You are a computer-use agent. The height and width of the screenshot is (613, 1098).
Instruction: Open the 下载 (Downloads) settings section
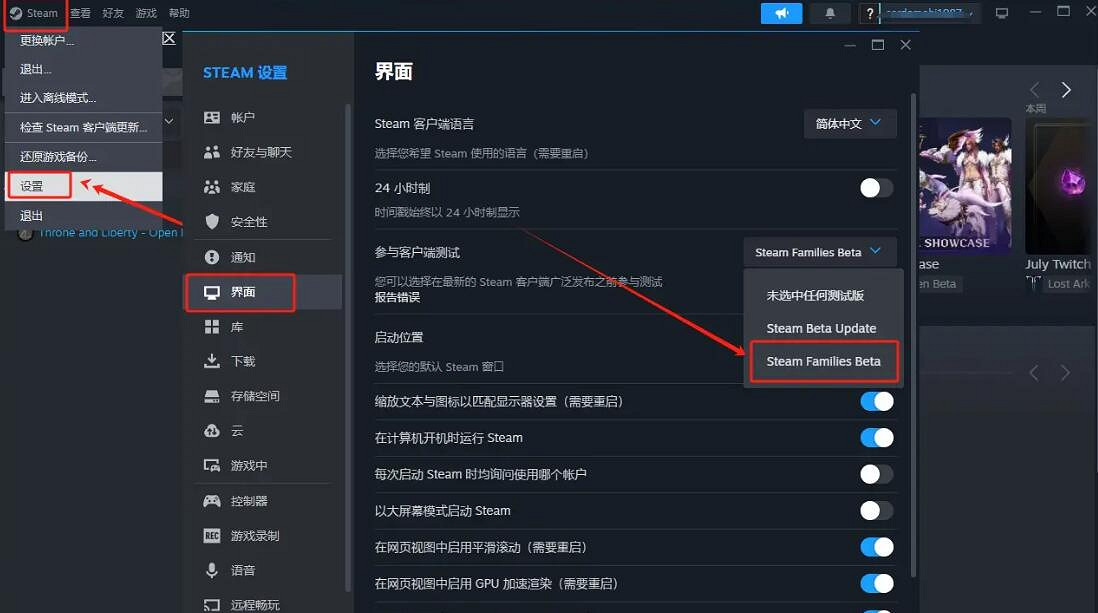(242, 362)
